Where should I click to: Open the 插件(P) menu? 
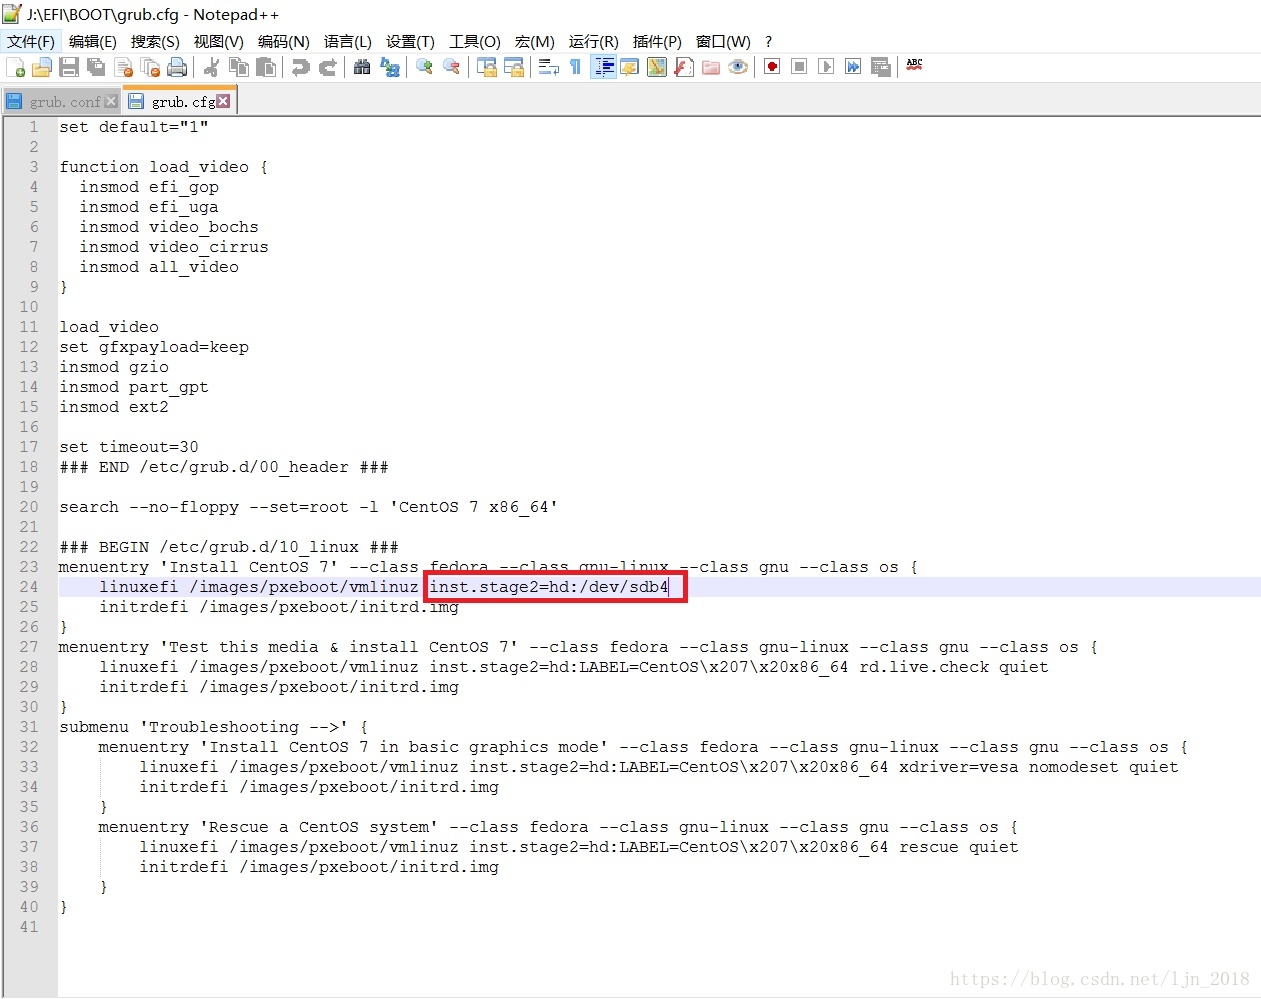657,41
